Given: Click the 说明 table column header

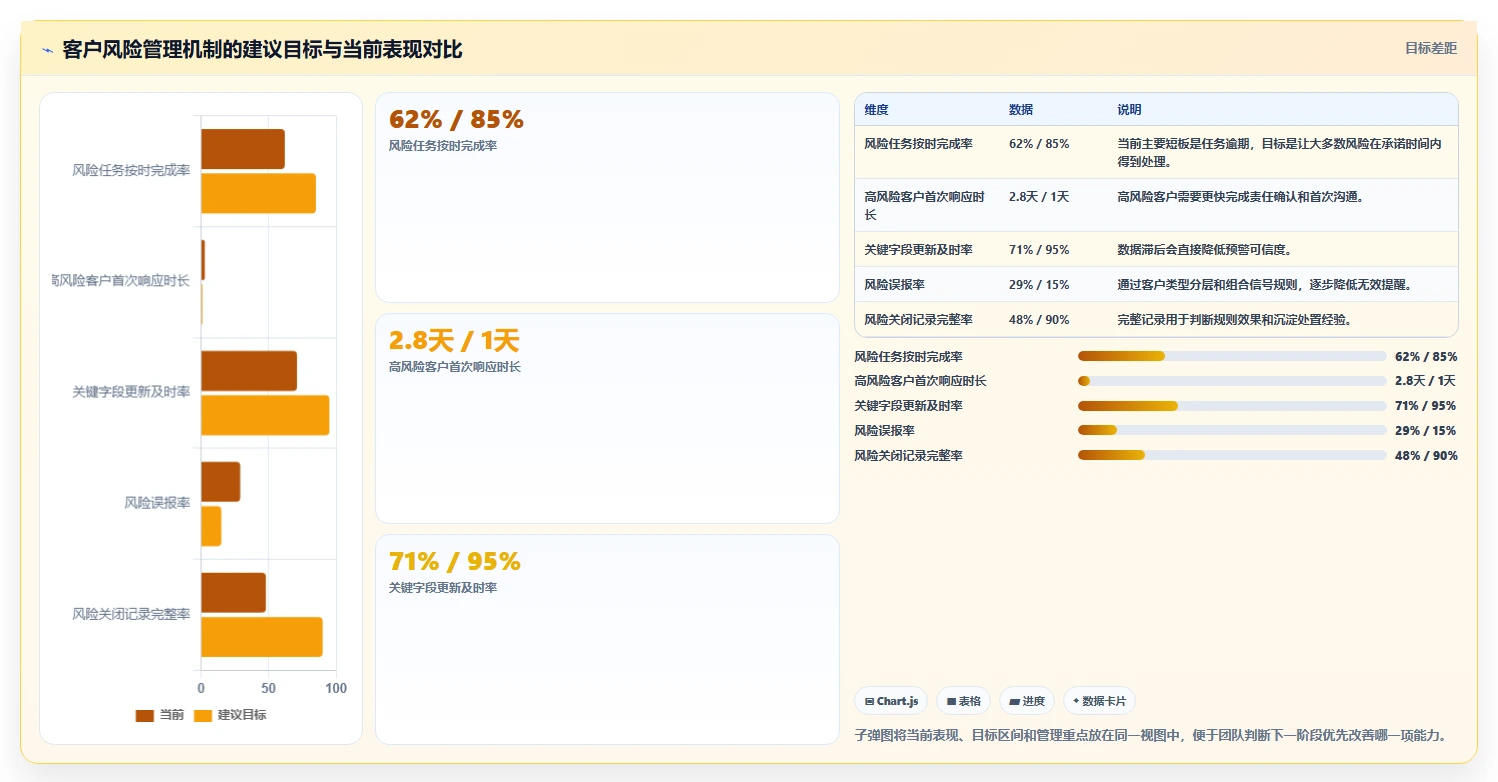Looking at the screenshot, I should [x=1129, y=110].
